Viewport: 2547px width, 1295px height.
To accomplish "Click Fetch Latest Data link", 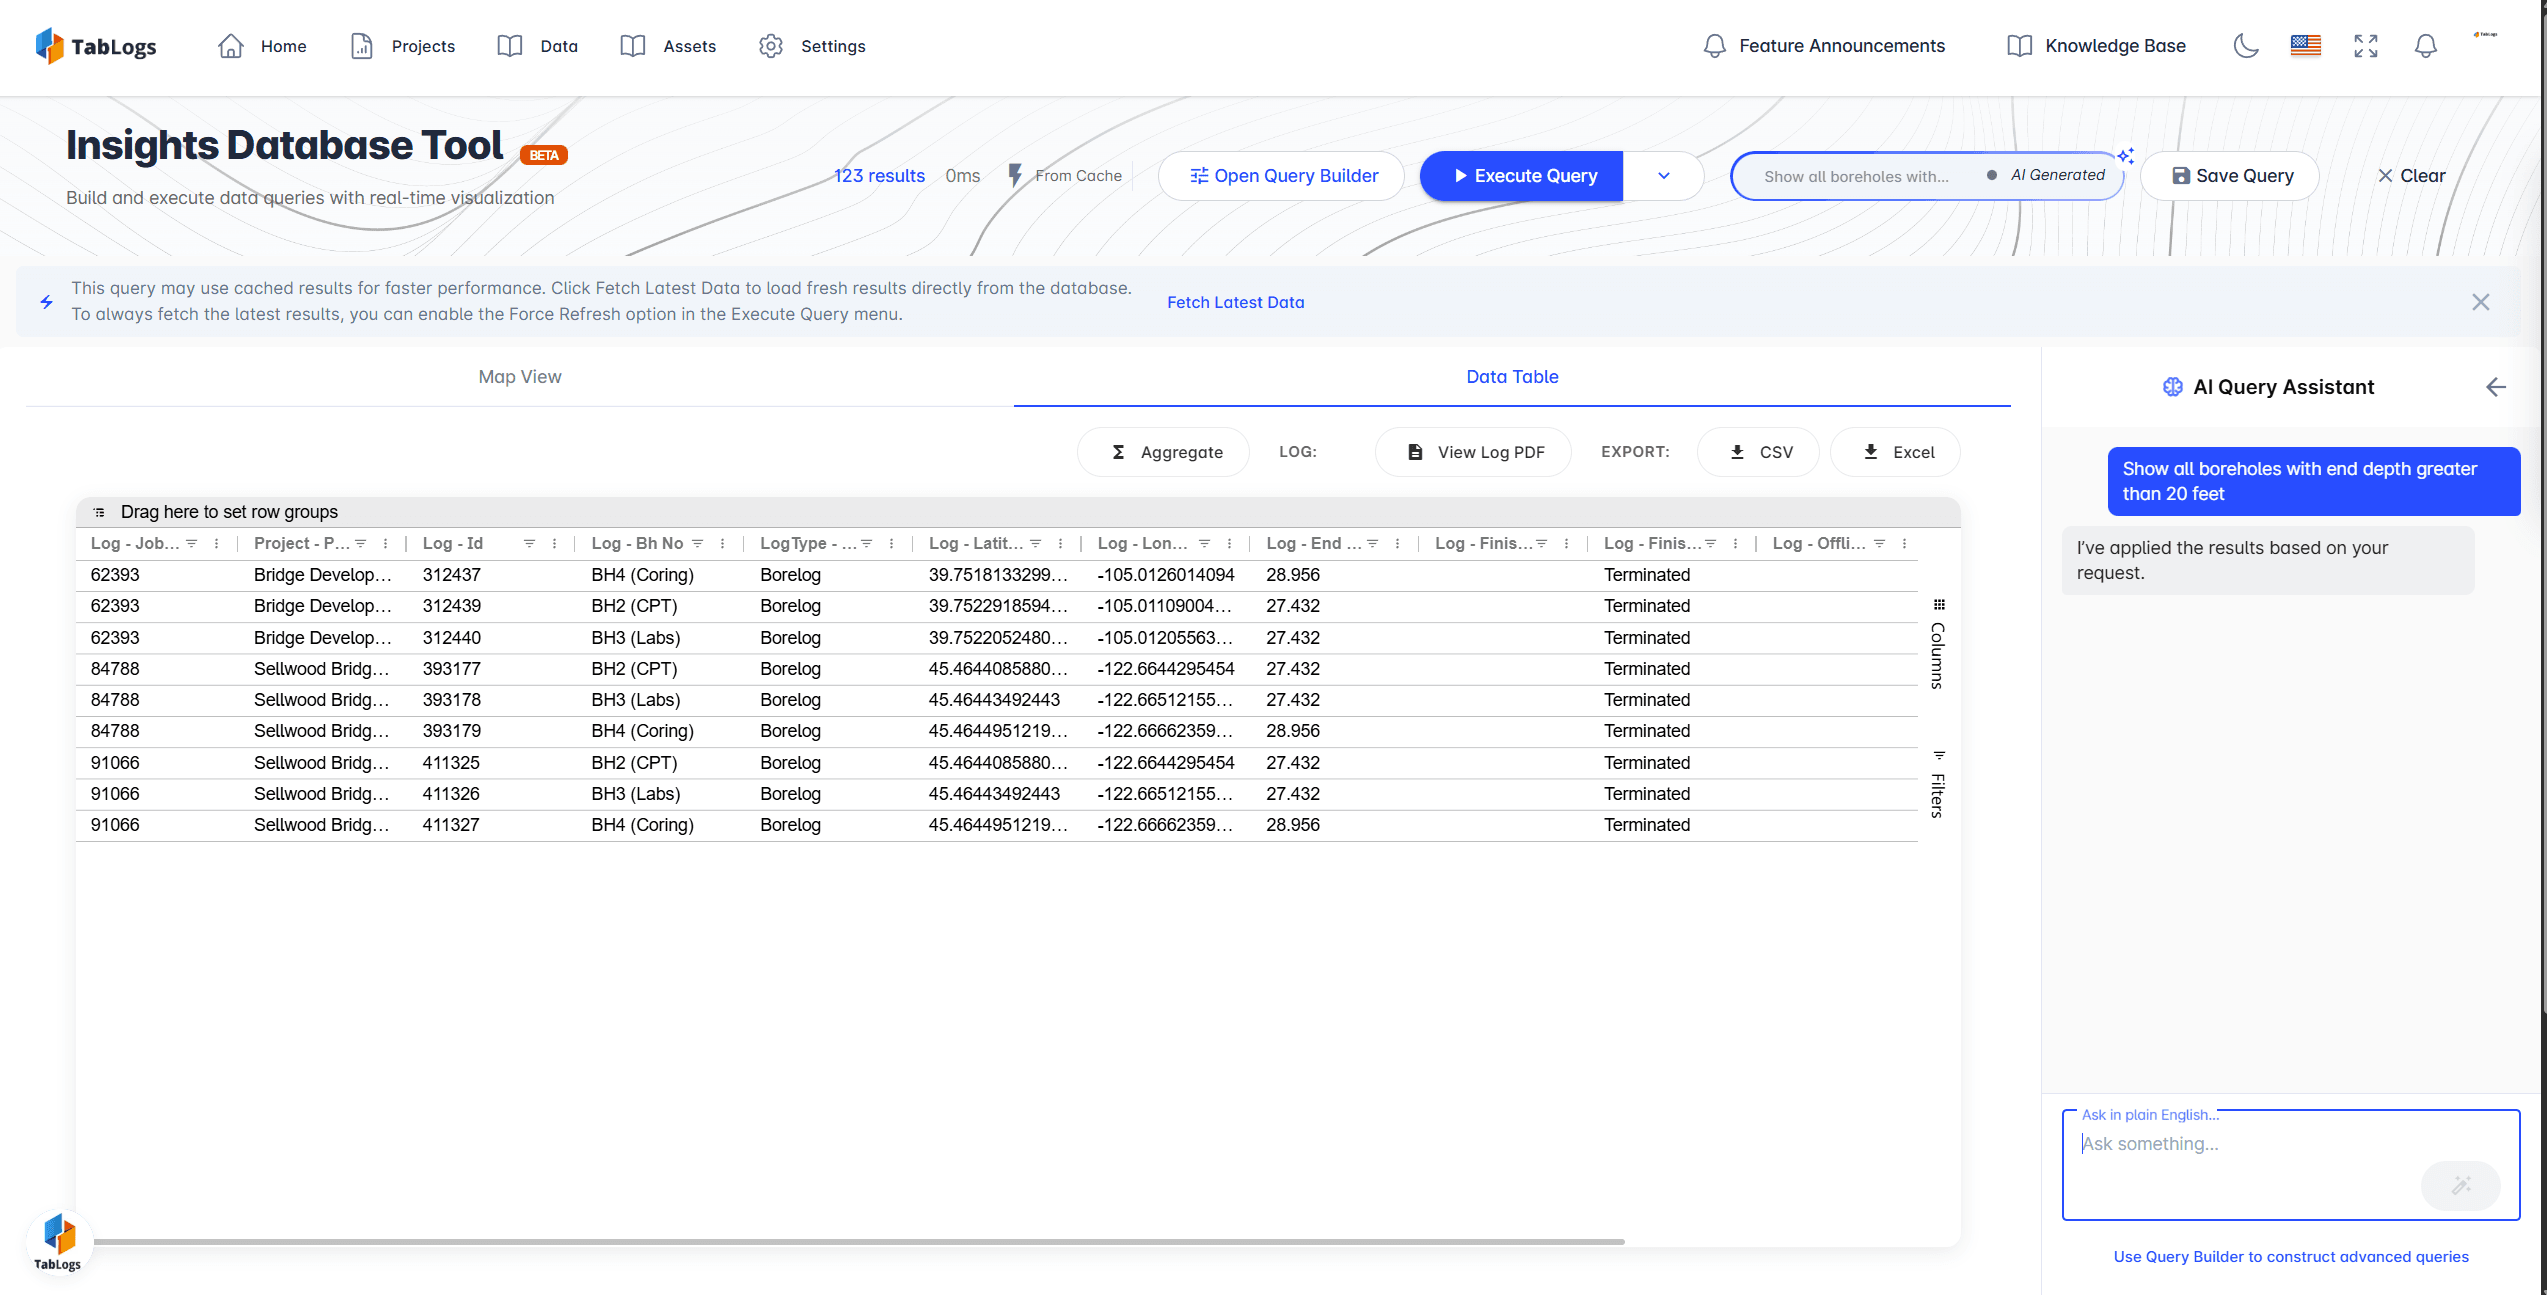I will point(1236,302).
